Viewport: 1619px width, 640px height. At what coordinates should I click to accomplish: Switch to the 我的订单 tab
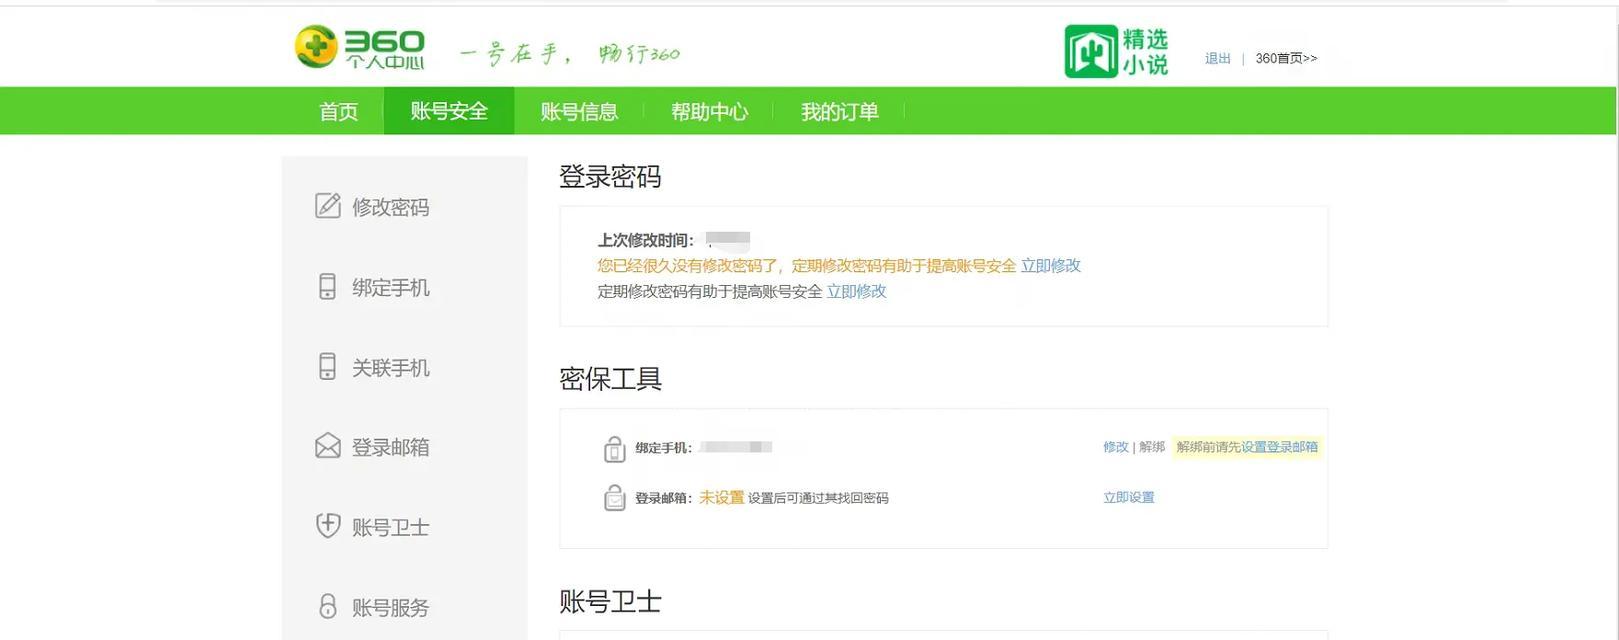click(839, 111)
